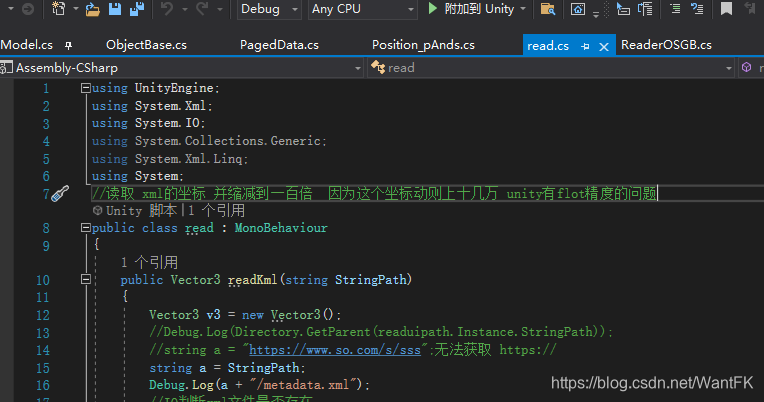This screenshot has width=764, height=402.
Task: Select the read.cs tab
Action: coord(548,46)
